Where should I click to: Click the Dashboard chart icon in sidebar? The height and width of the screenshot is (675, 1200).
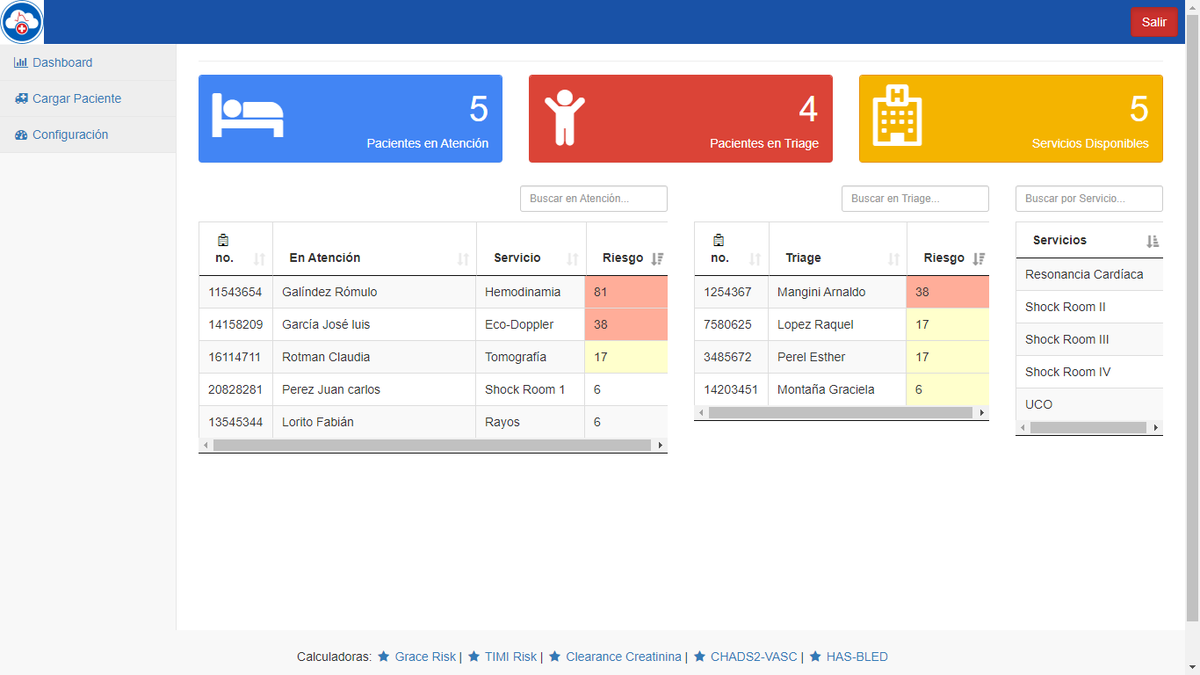[20, 62]
